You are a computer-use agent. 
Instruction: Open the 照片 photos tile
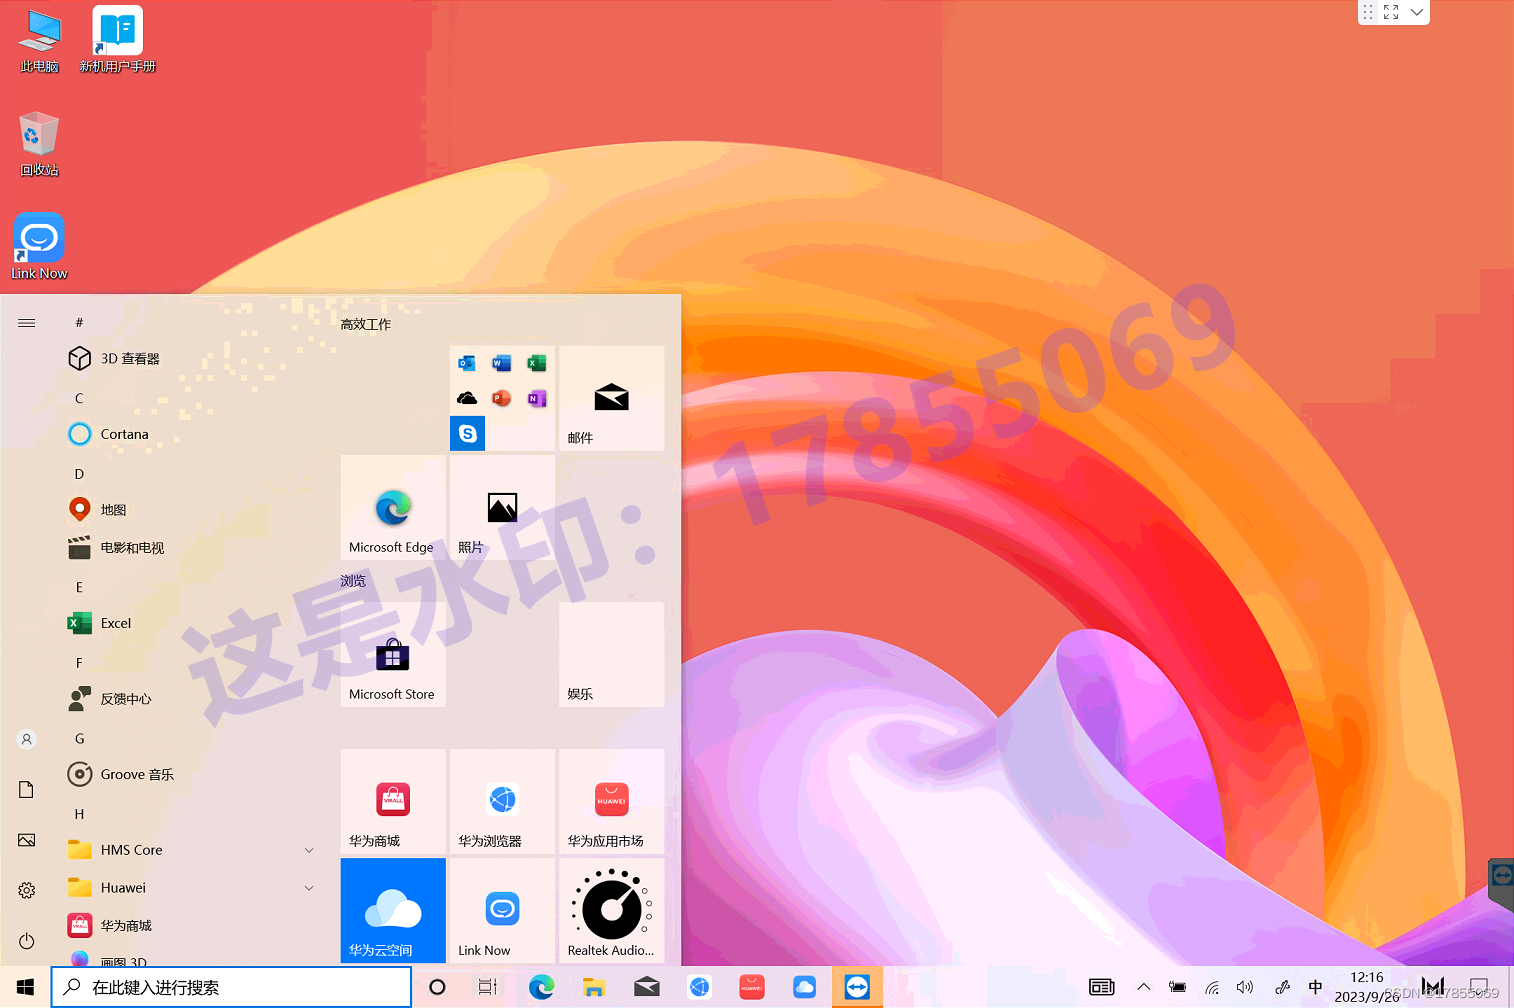(x=502, y=507)
